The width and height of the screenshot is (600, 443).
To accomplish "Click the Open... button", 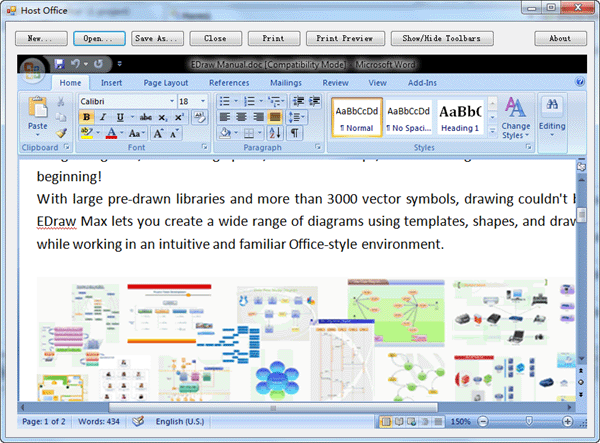I will coord(99,38).
